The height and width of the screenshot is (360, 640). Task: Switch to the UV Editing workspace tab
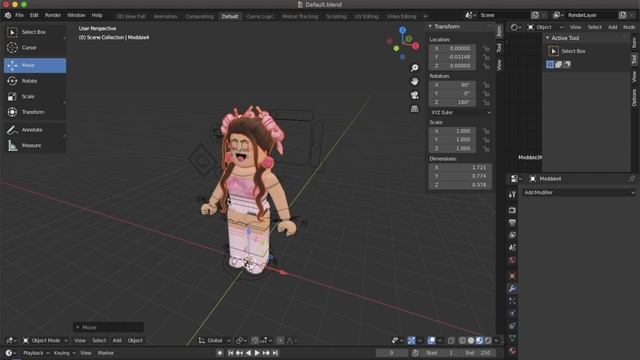pyautogui.click(x=366, y=16)
